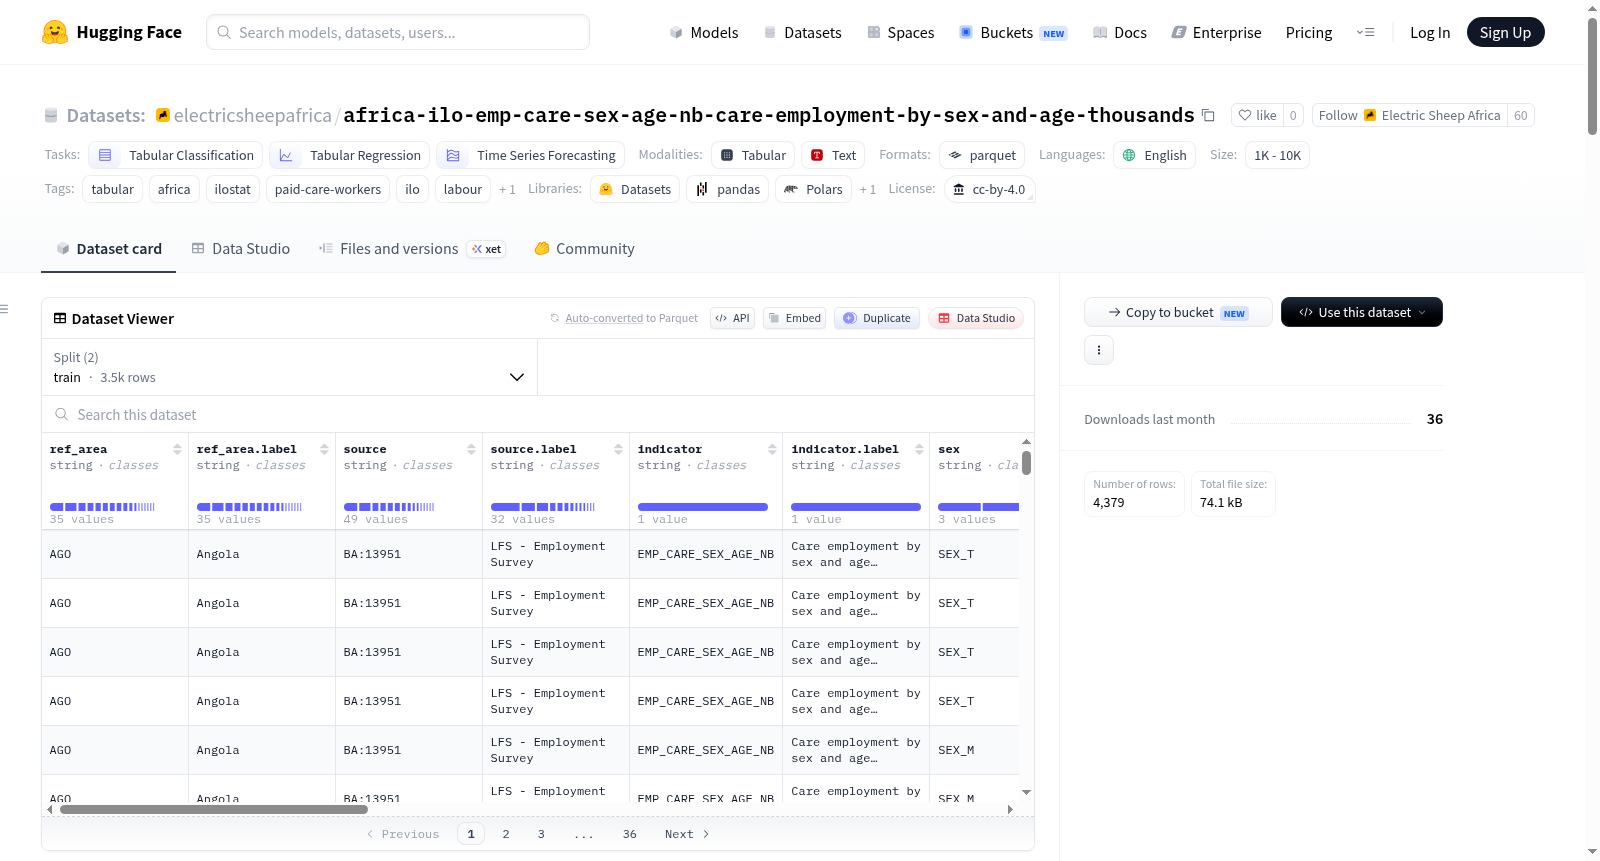Image resolution: width=1600 pixels, height=861 pixels.
Task: Click the Hugging Face logo icon
Action: [x=55, y=32]
